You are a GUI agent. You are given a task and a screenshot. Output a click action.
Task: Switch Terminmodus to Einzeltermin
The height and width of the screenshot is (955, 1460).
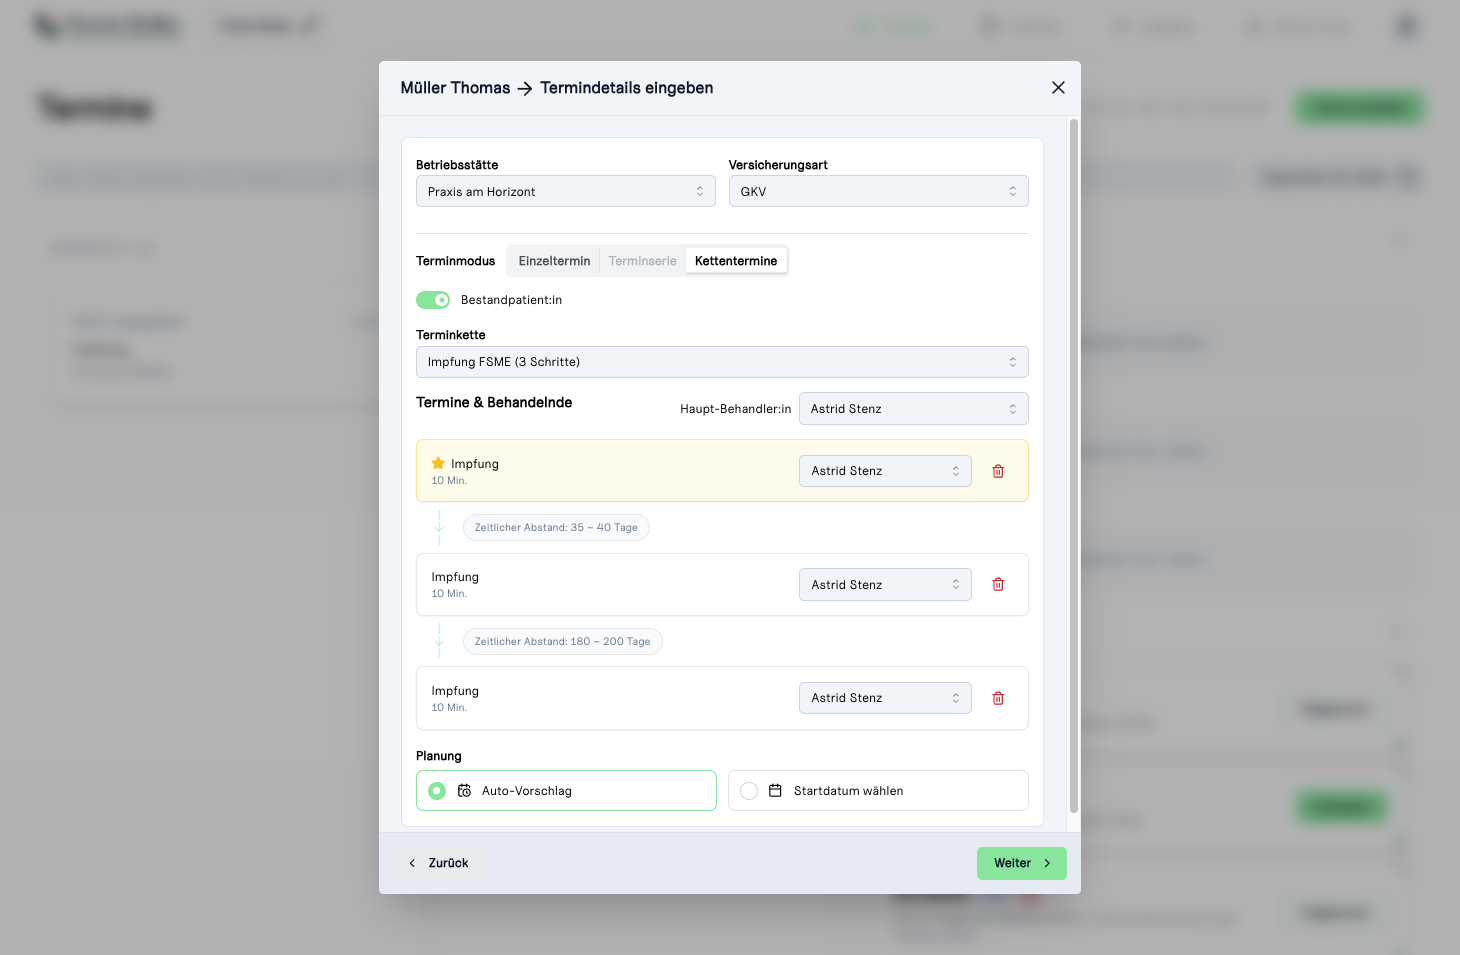click(x=554, y=261)
